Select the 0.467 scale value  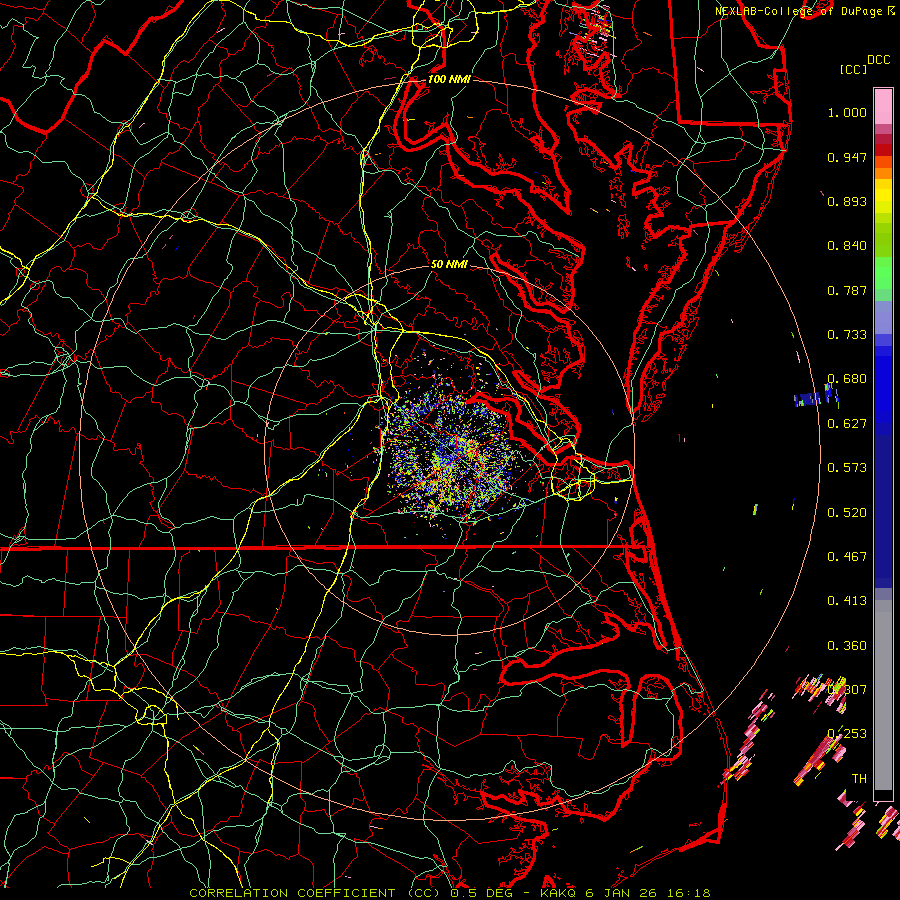point(847,557)
